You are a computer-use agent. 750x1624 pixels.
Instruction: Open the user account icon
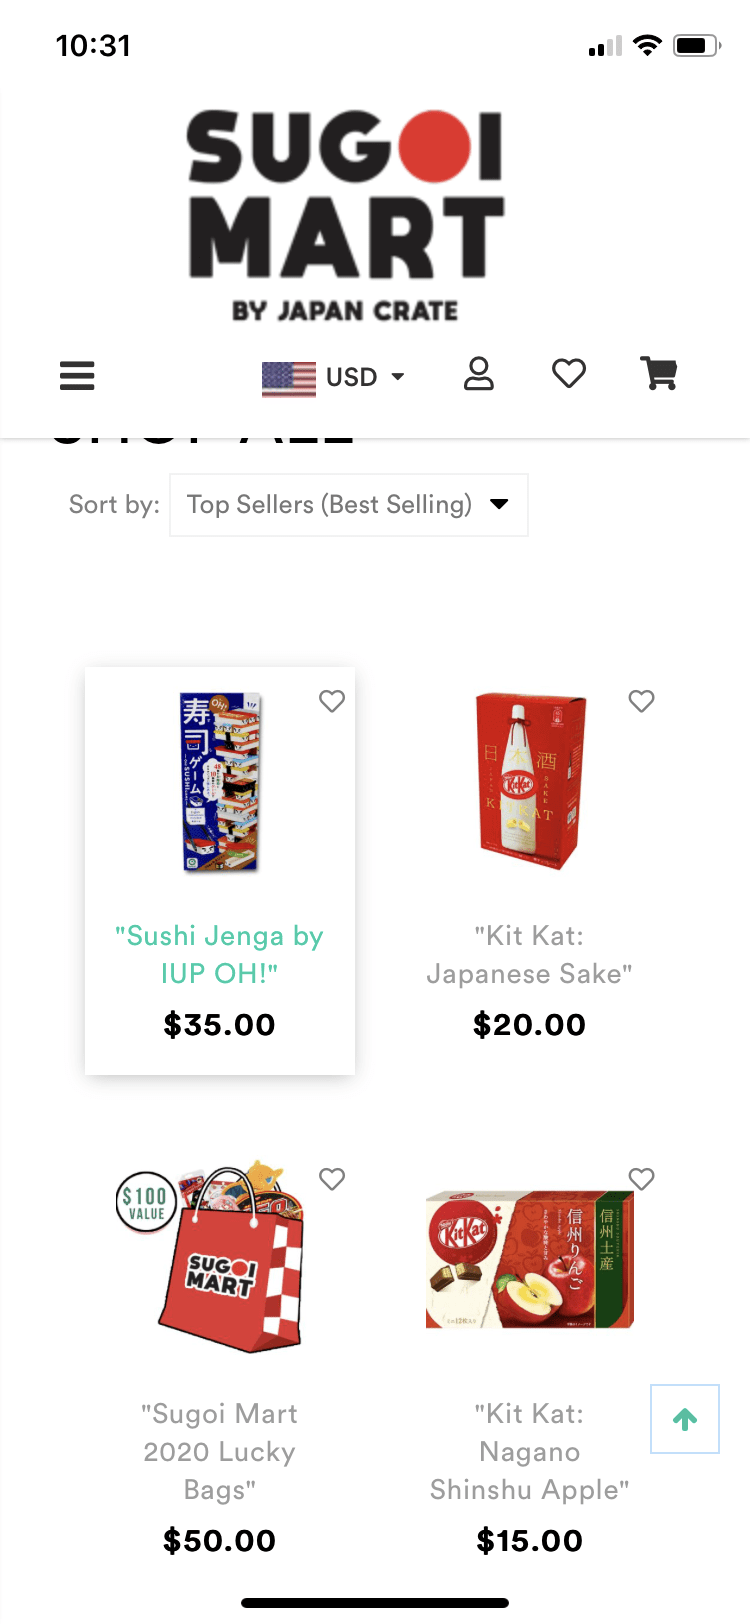479,374
